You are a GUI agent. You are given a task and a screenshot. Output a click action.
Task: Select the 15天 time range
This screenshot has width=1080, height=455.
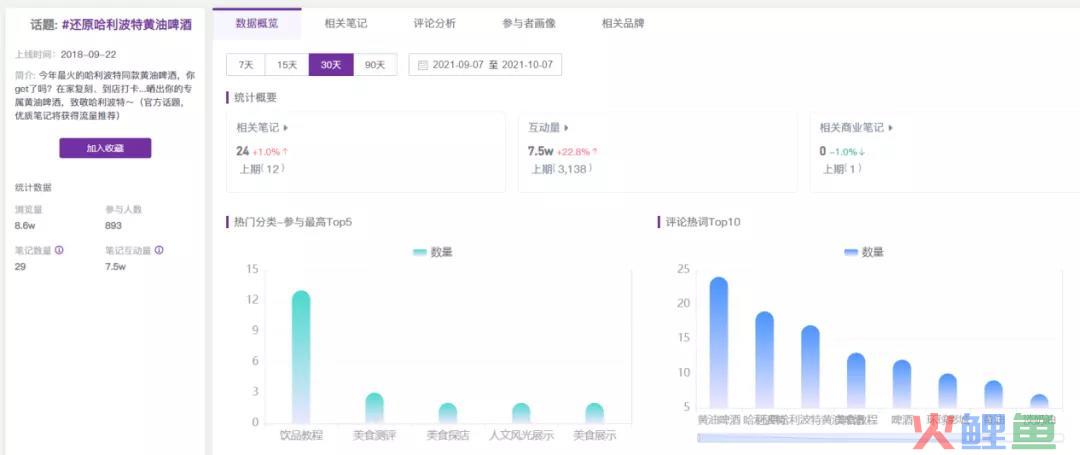point(287,65)
